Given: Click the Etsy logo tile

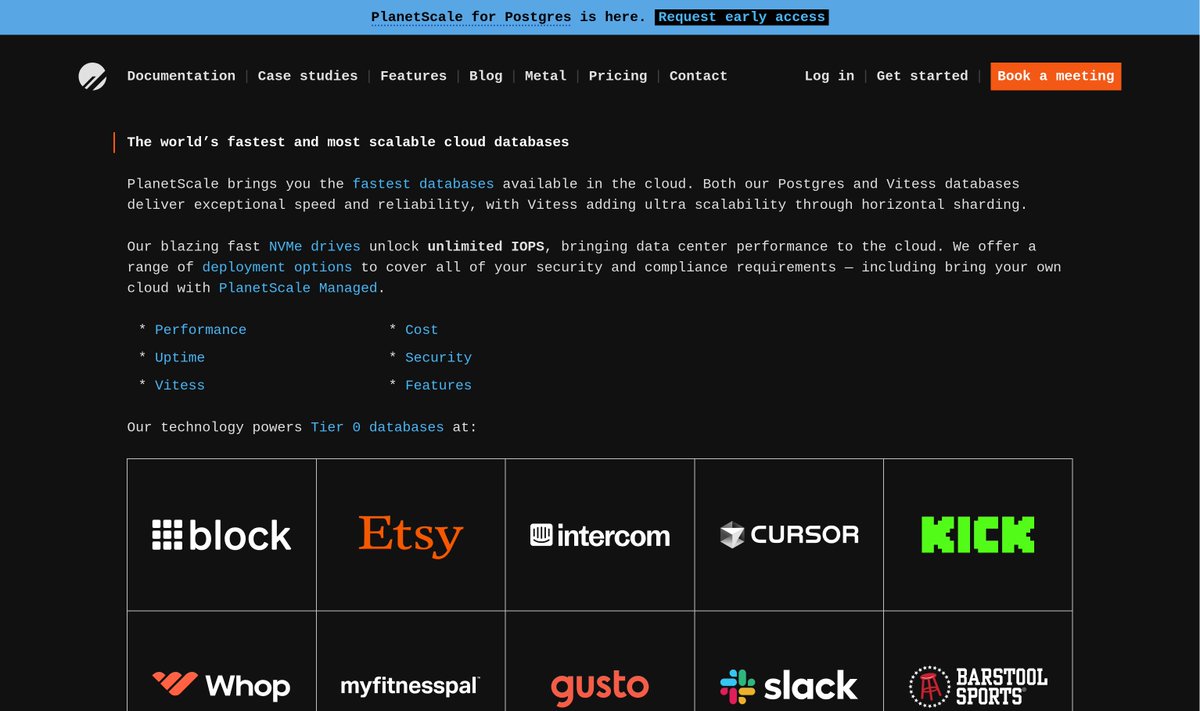Looking at the screenshot, I should pos(411,535).
